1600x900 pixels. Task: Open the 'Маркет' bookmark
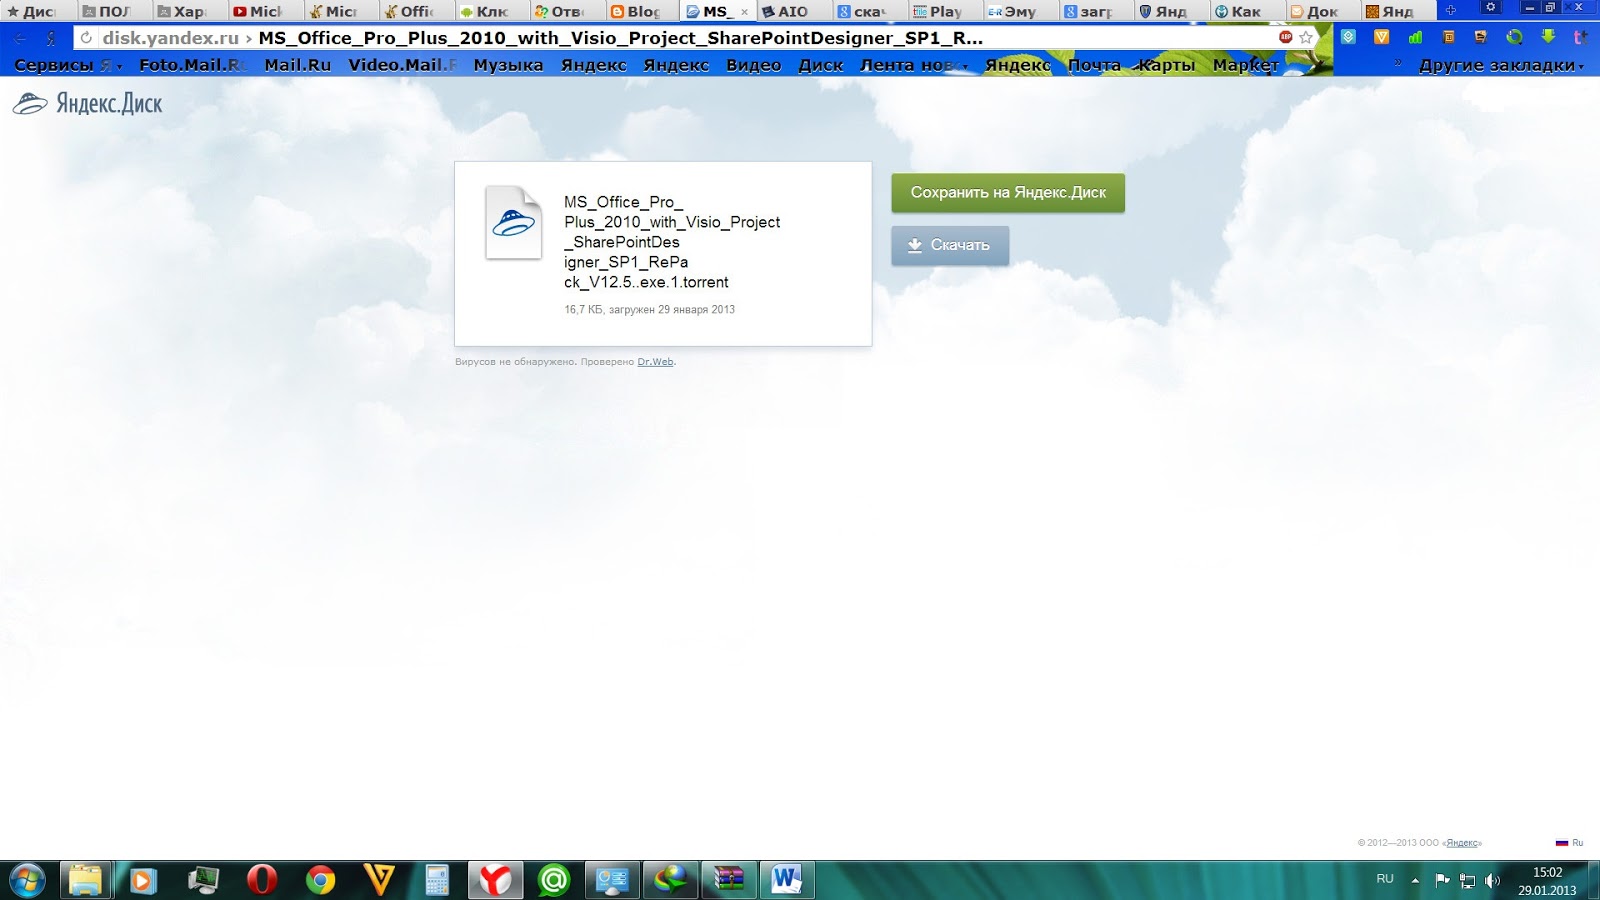click(x=1245, y=65)
